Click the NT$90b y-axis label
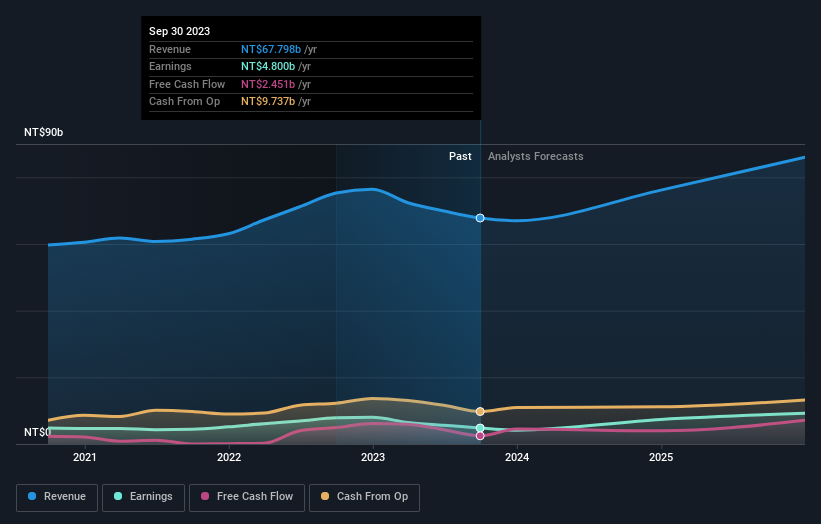 (x=43, y=132)
